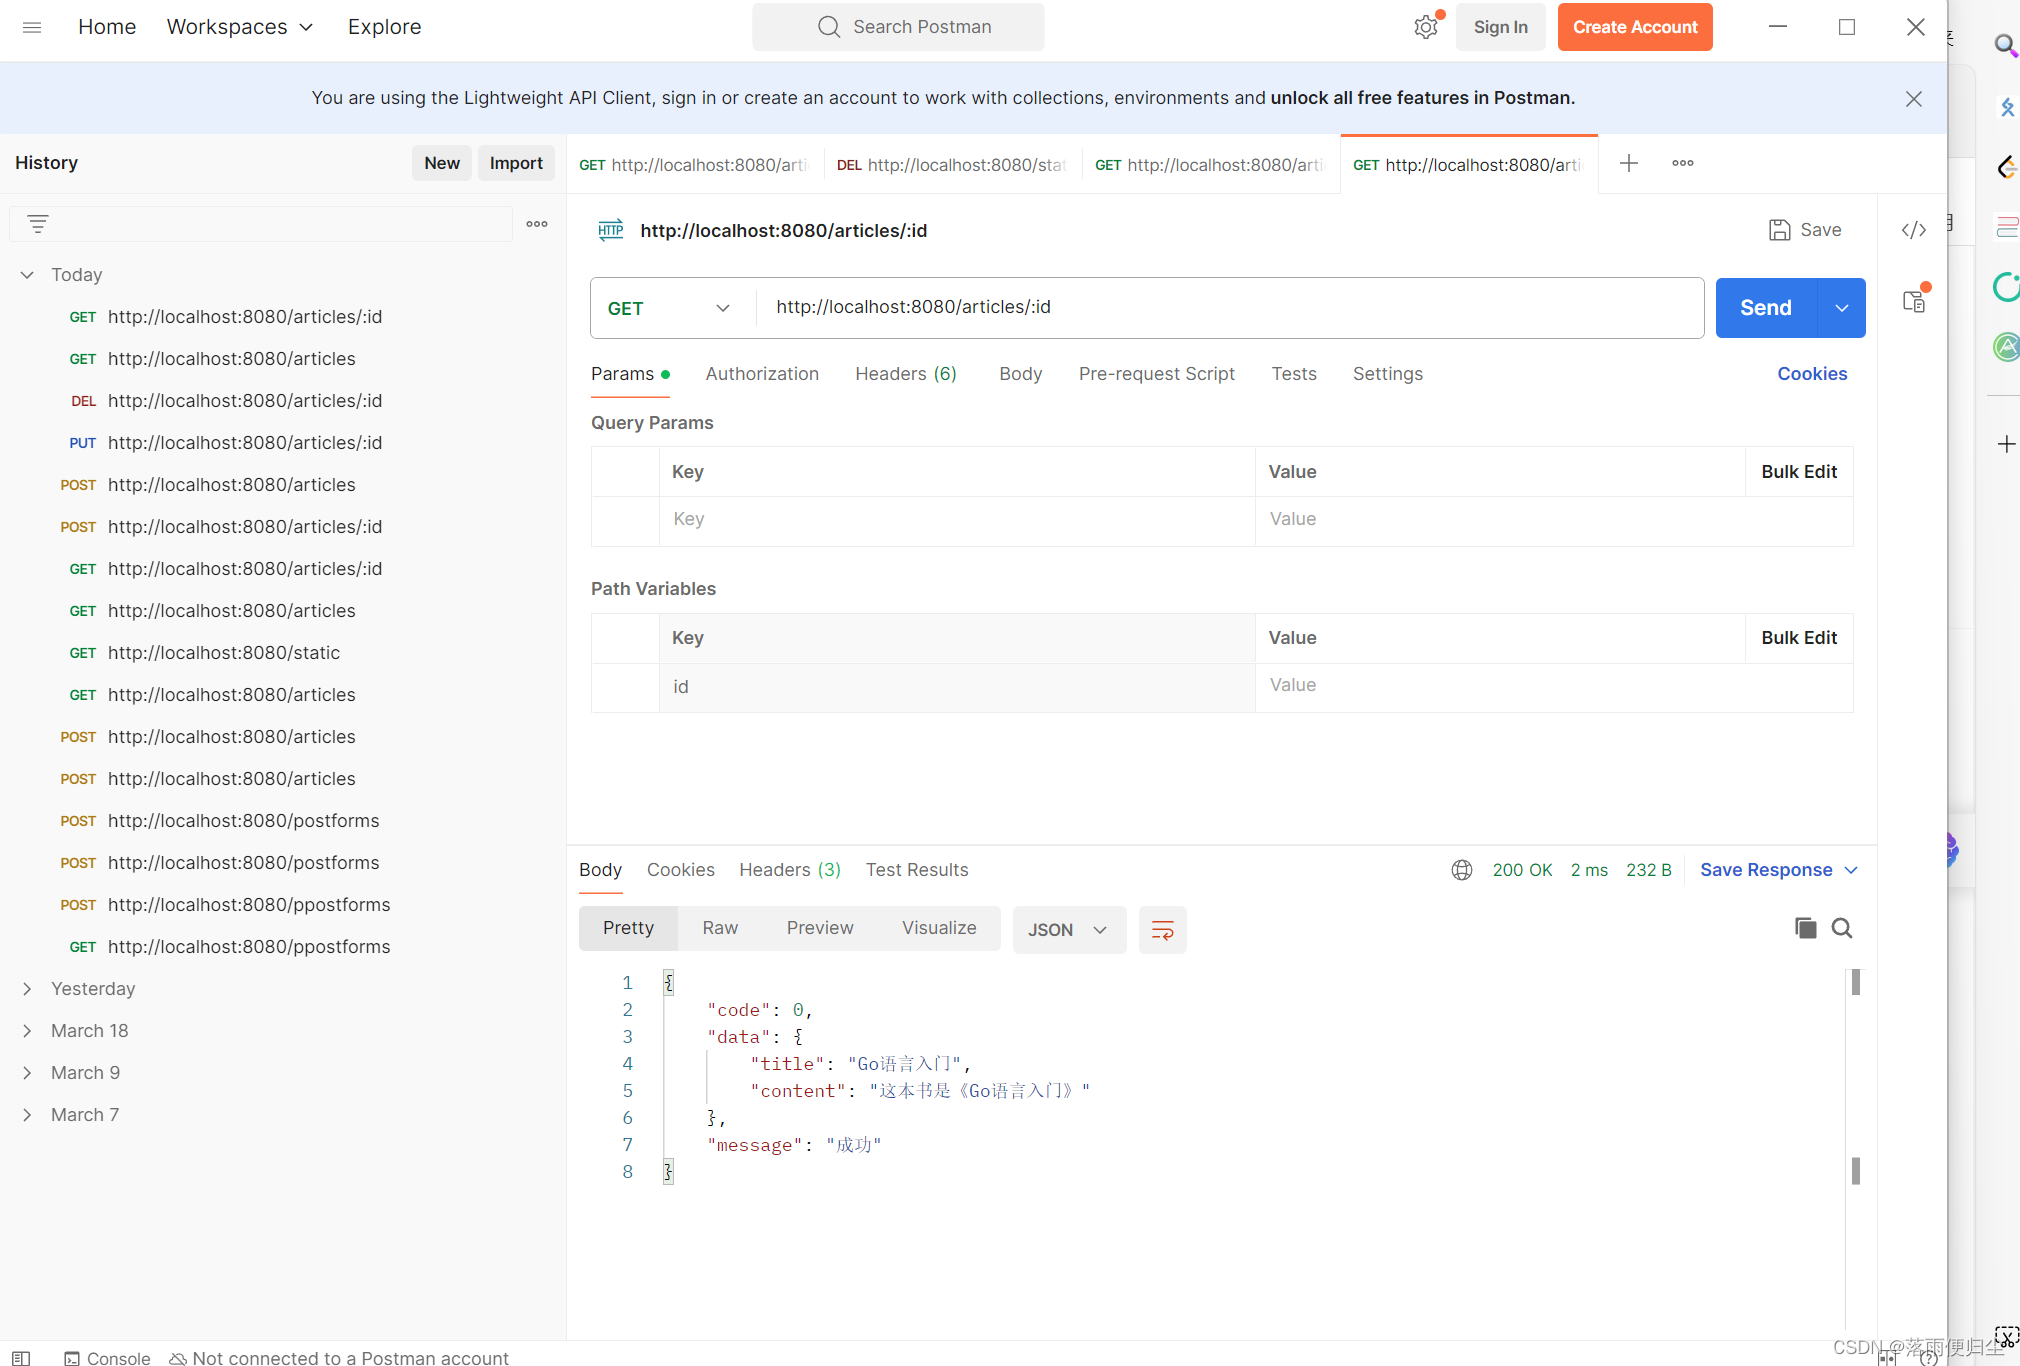The width and height of the screenshot is (2020, 1366).
Task: Click the Save request button
Action: click(1804, 229)
